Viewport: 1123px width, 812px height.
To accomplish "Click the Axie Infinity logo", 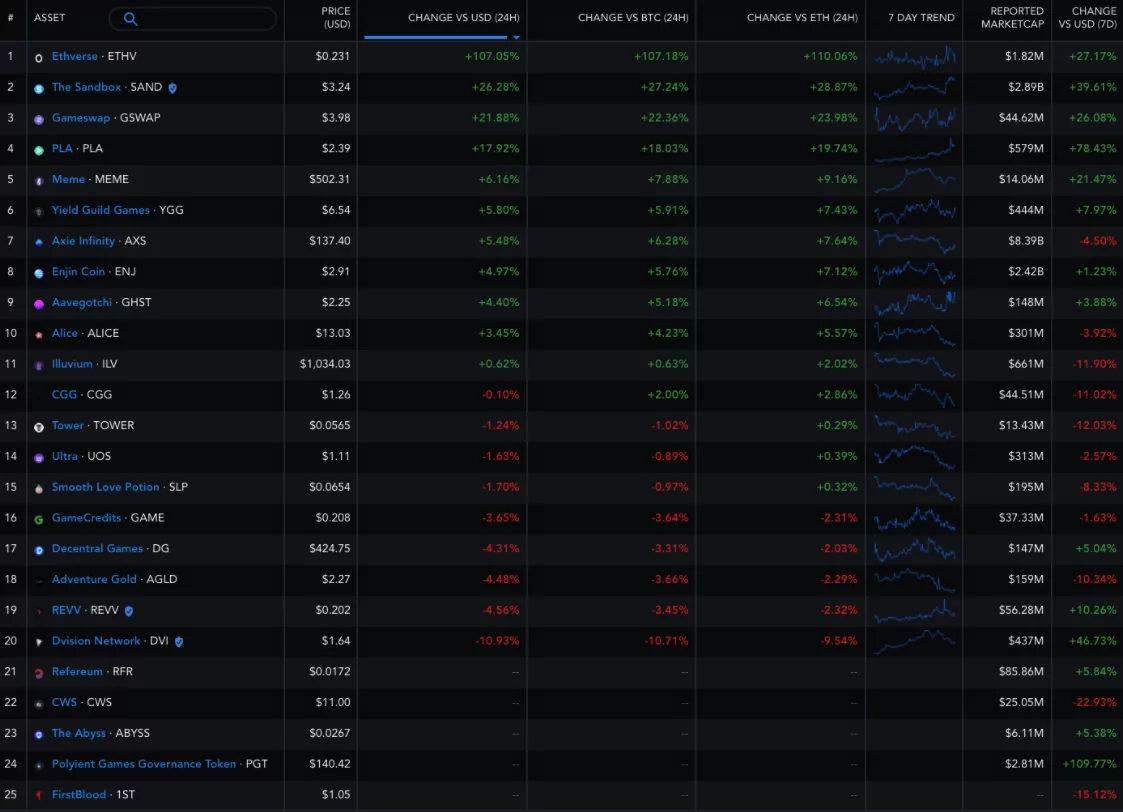I will [x=39, y=243].
